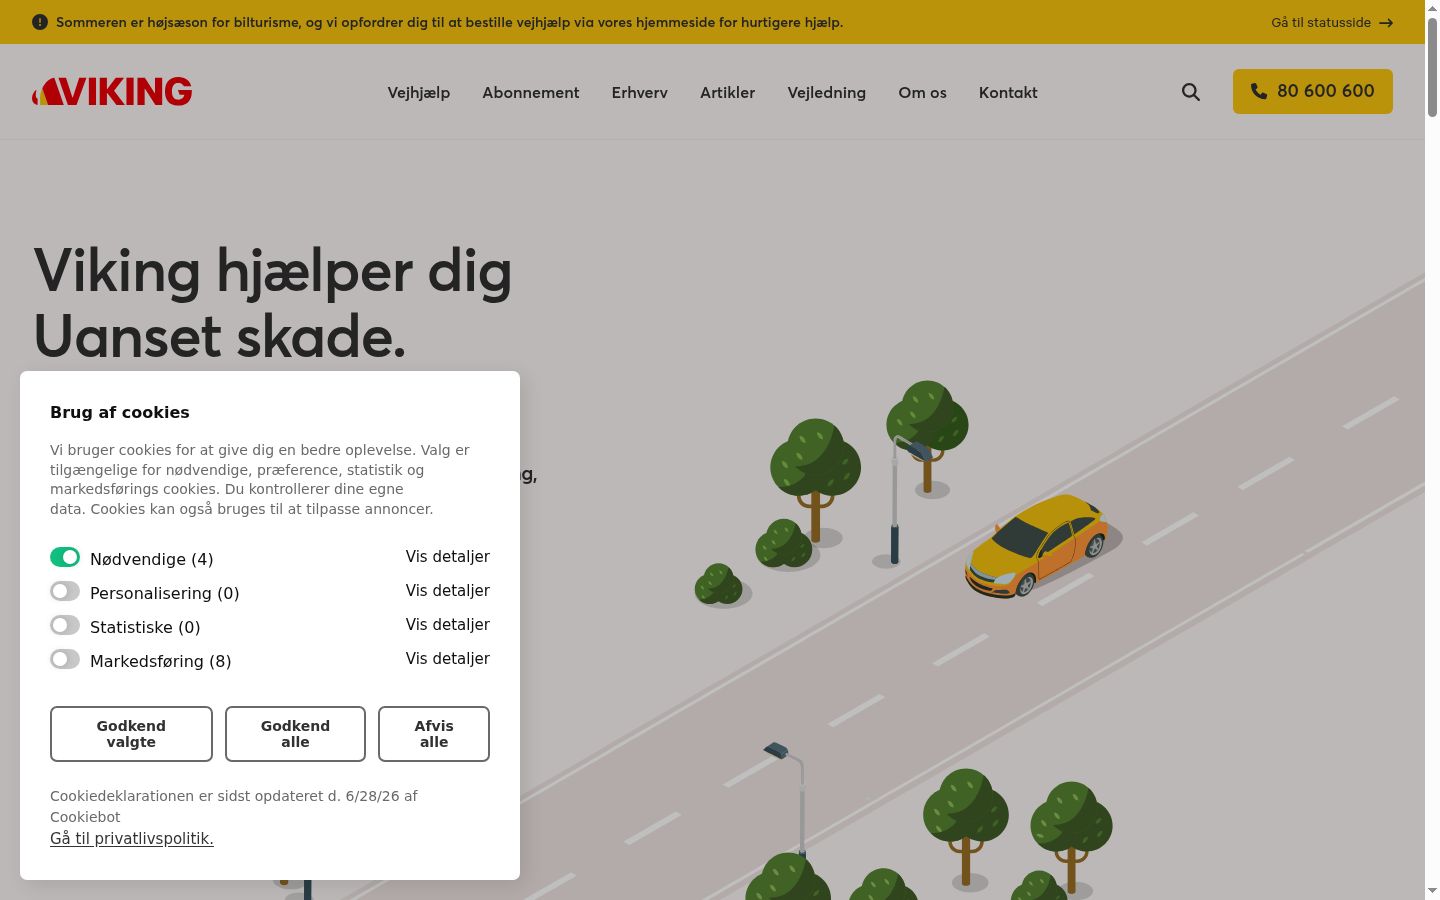Click the phone icon on the call button

(1259, 91)
